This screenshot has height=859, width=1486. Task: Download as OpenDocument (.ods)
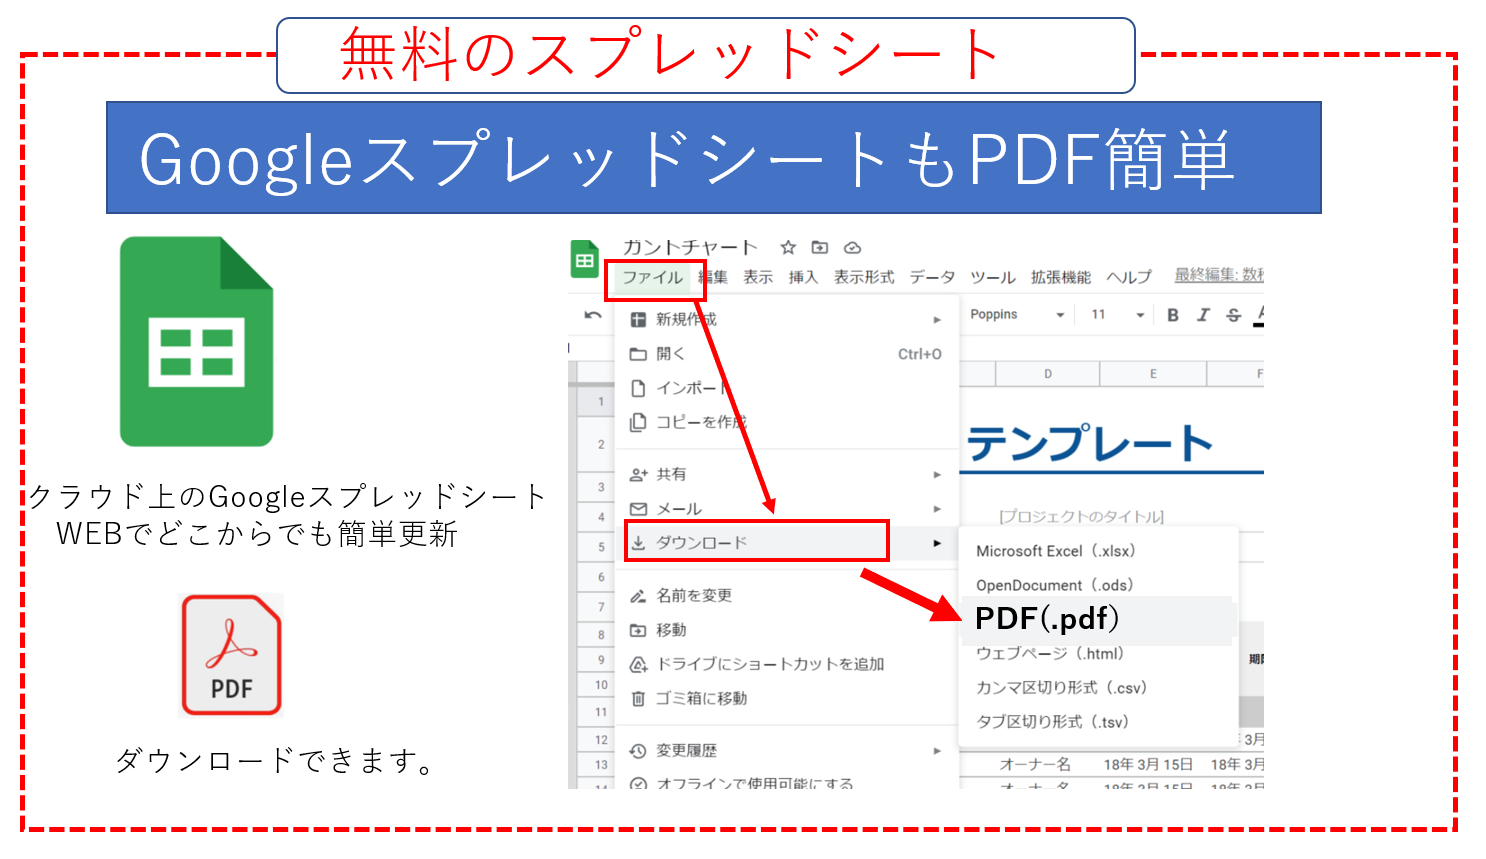(1098, 585)
